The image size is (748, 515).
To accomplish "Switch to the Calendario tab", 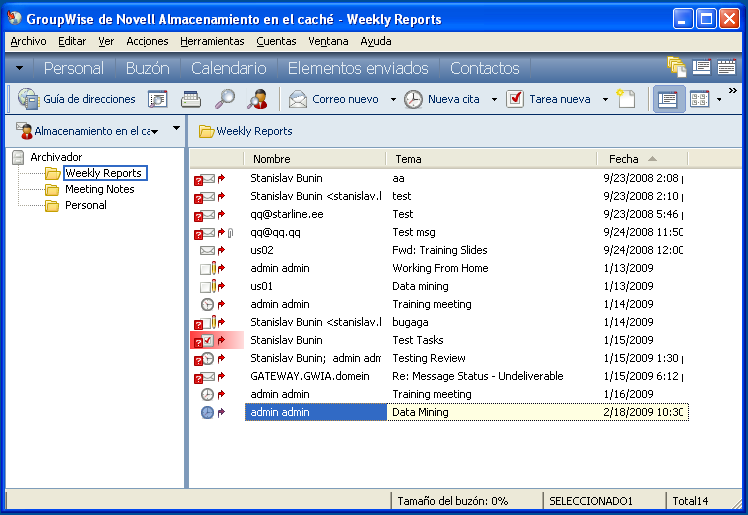I will click(228, 68).
